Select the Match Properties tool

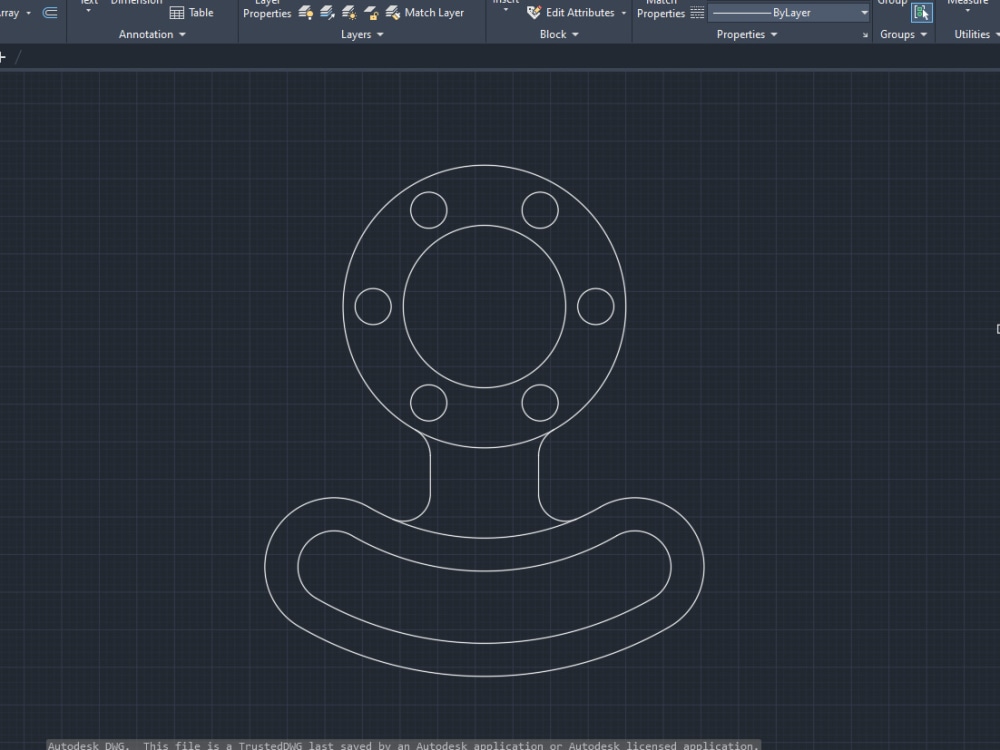[x=661, y=8]
